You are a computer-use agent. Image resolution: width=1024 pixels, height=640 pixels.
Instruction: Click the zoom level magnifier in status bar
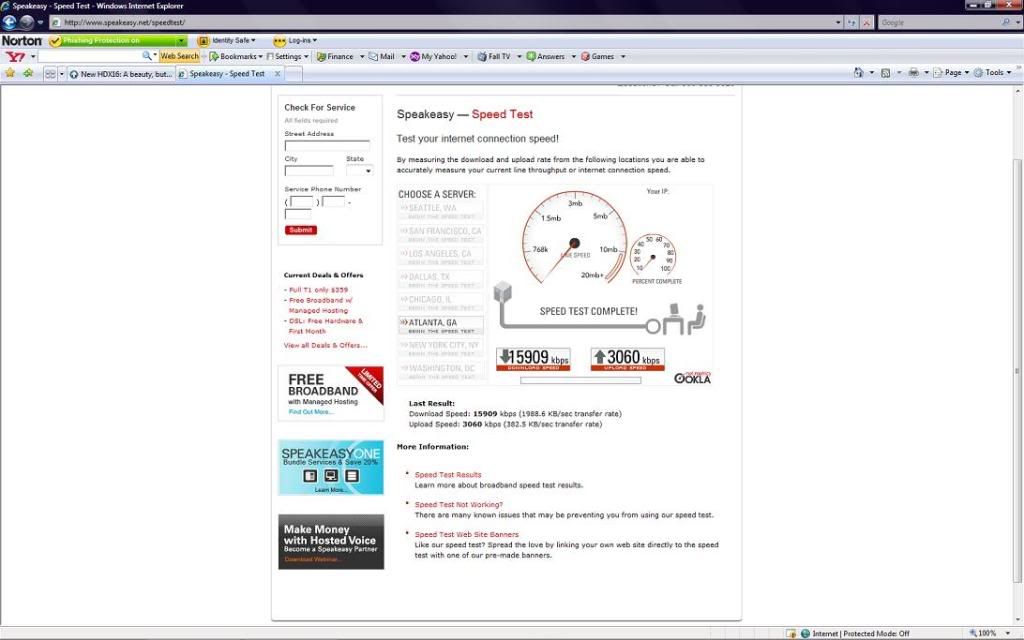(973, 633)
